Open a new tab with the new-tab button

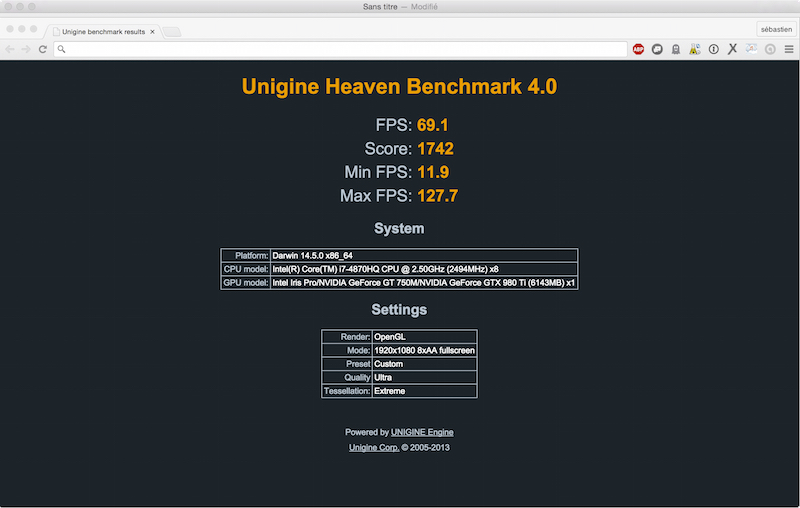(x=172, y=32)
